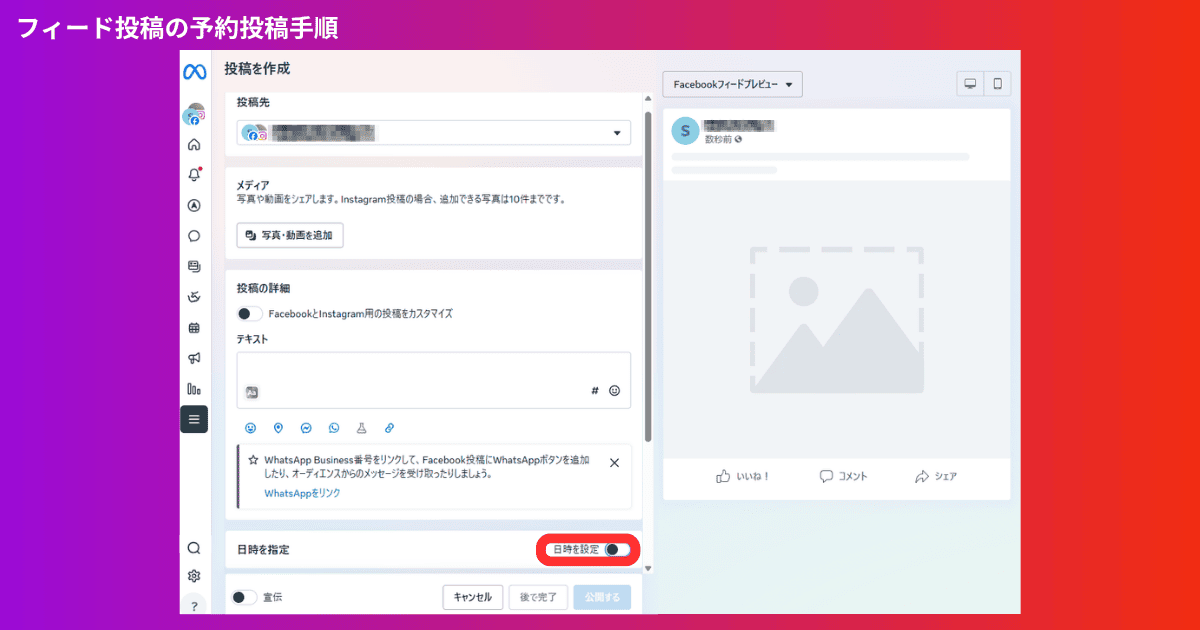Open the ads megaphone icon in sidebar
1200x630 pixels.
click(x=194, y=358)
